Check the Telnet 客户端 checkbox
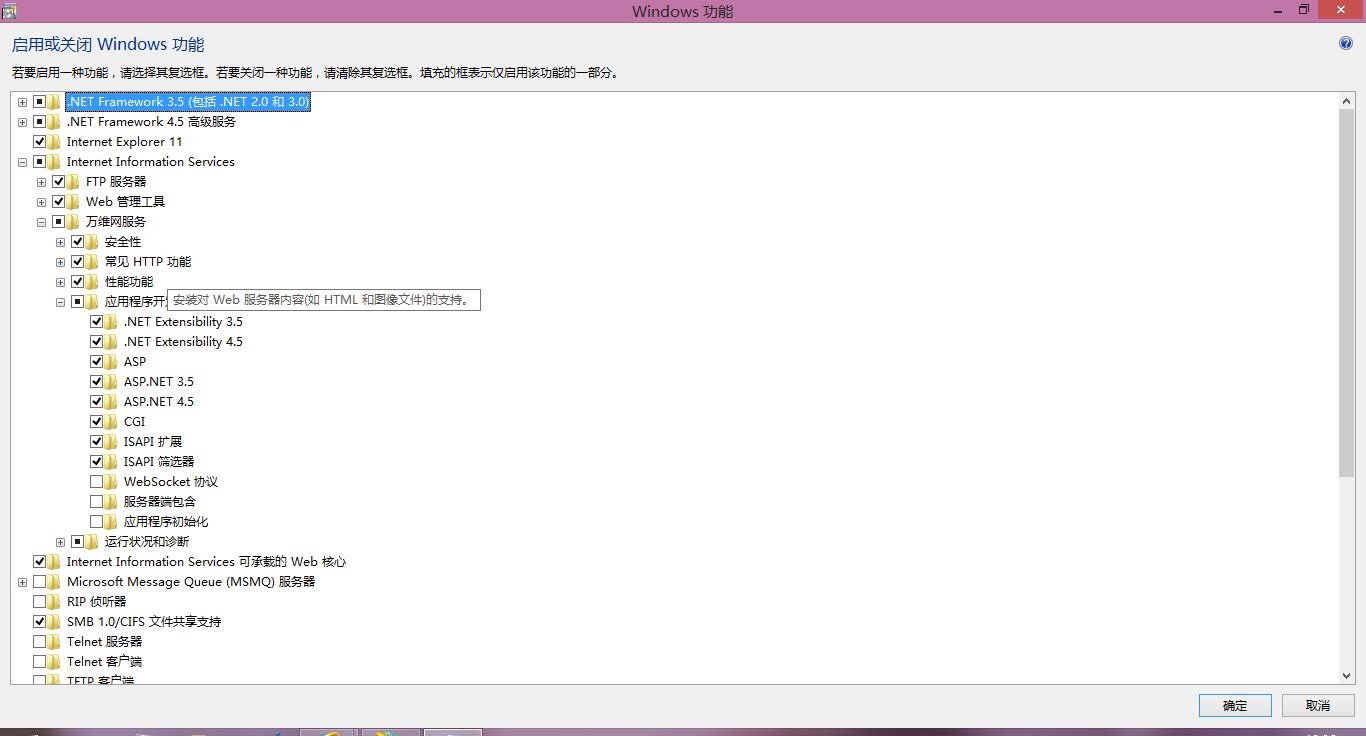Viewport: 1366px width, 736px height. 40,661
